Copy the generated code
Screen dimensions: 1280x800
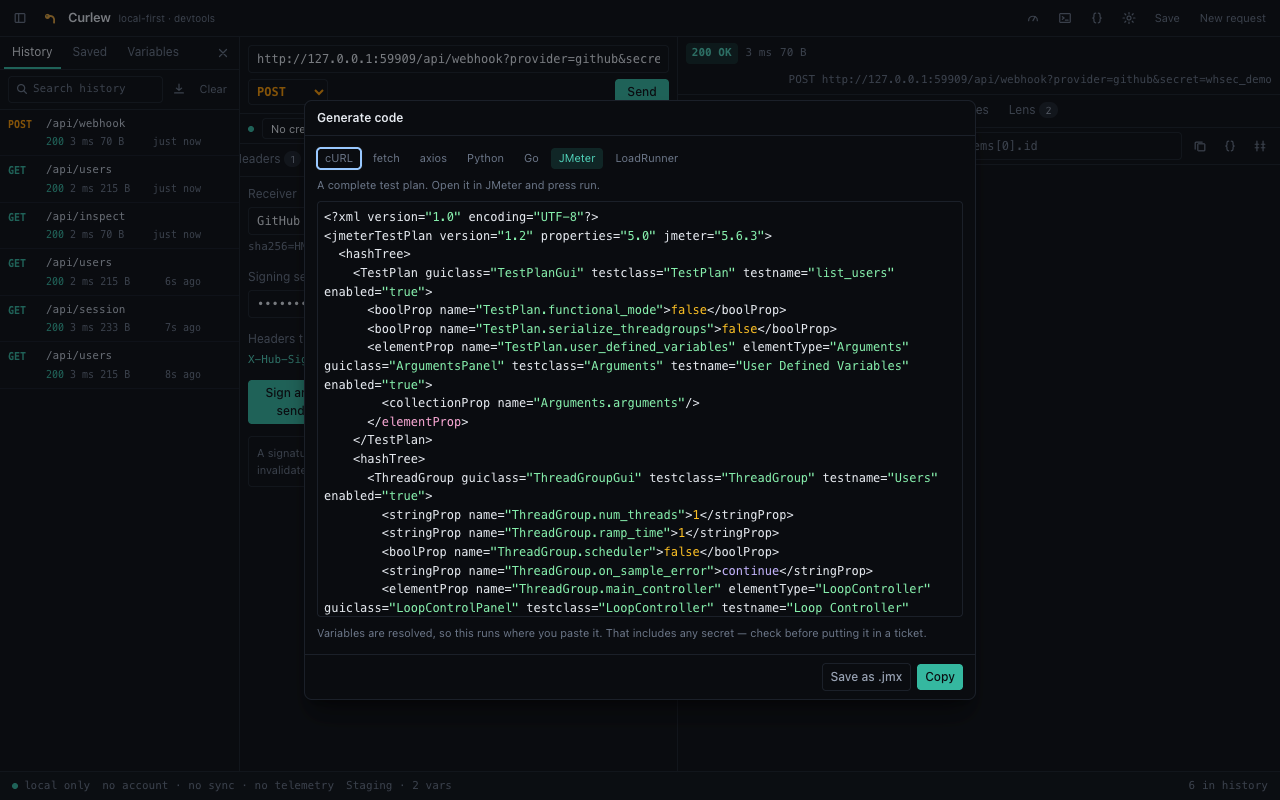pyautogui.click(x=940, y=677)
